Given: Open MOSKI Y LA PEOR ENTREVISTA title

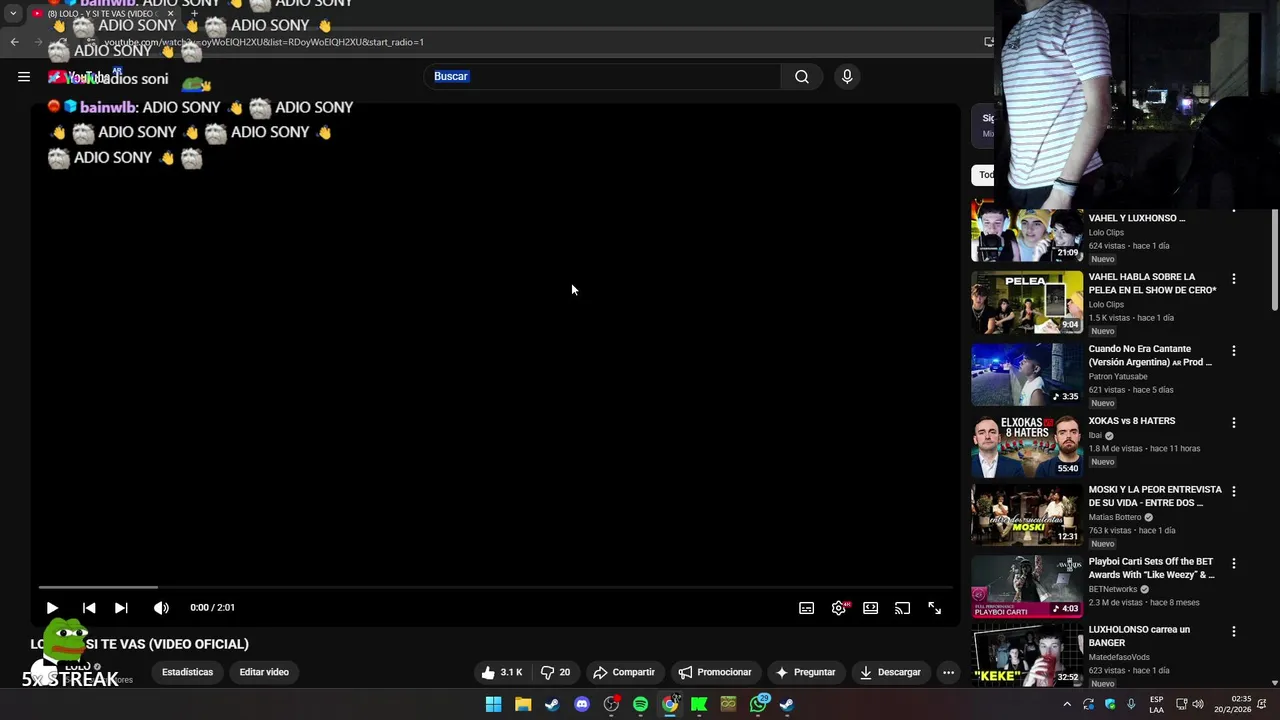Looking at the screenshot, I should (x=1155, y=496).
